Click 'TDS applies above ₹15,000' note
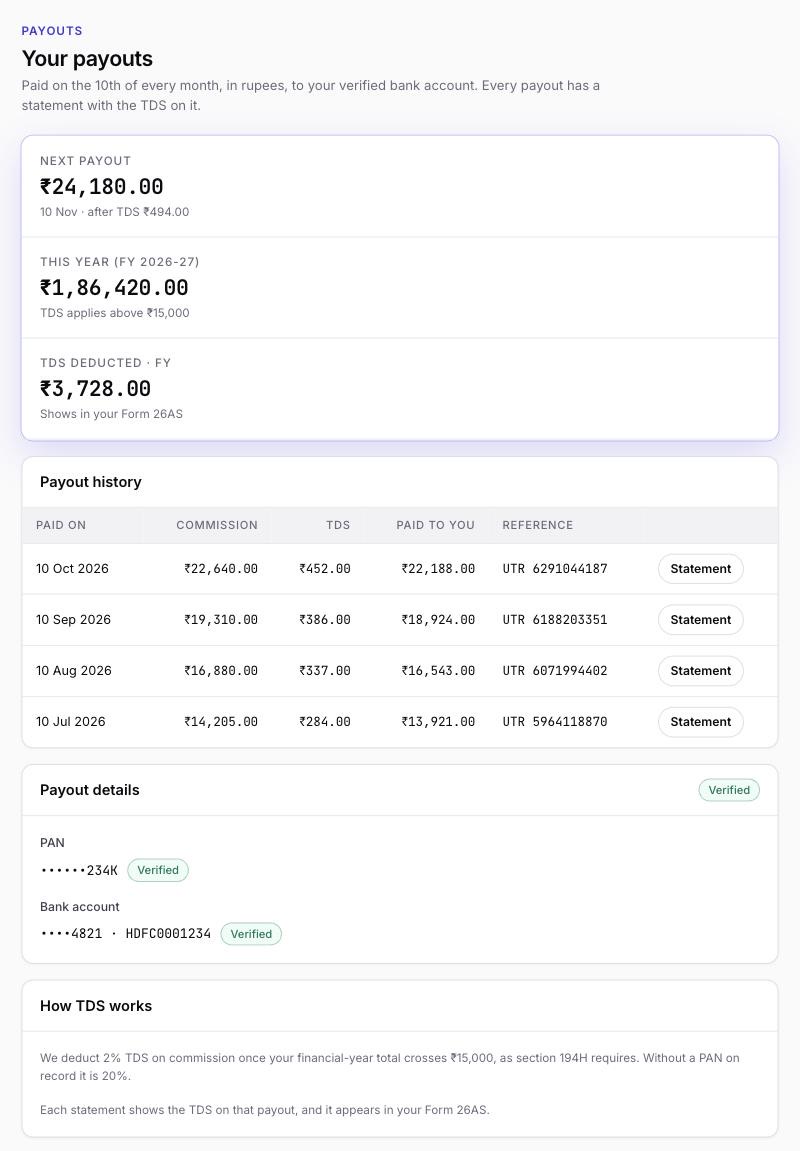800x1151 pixels. (114, 313)
